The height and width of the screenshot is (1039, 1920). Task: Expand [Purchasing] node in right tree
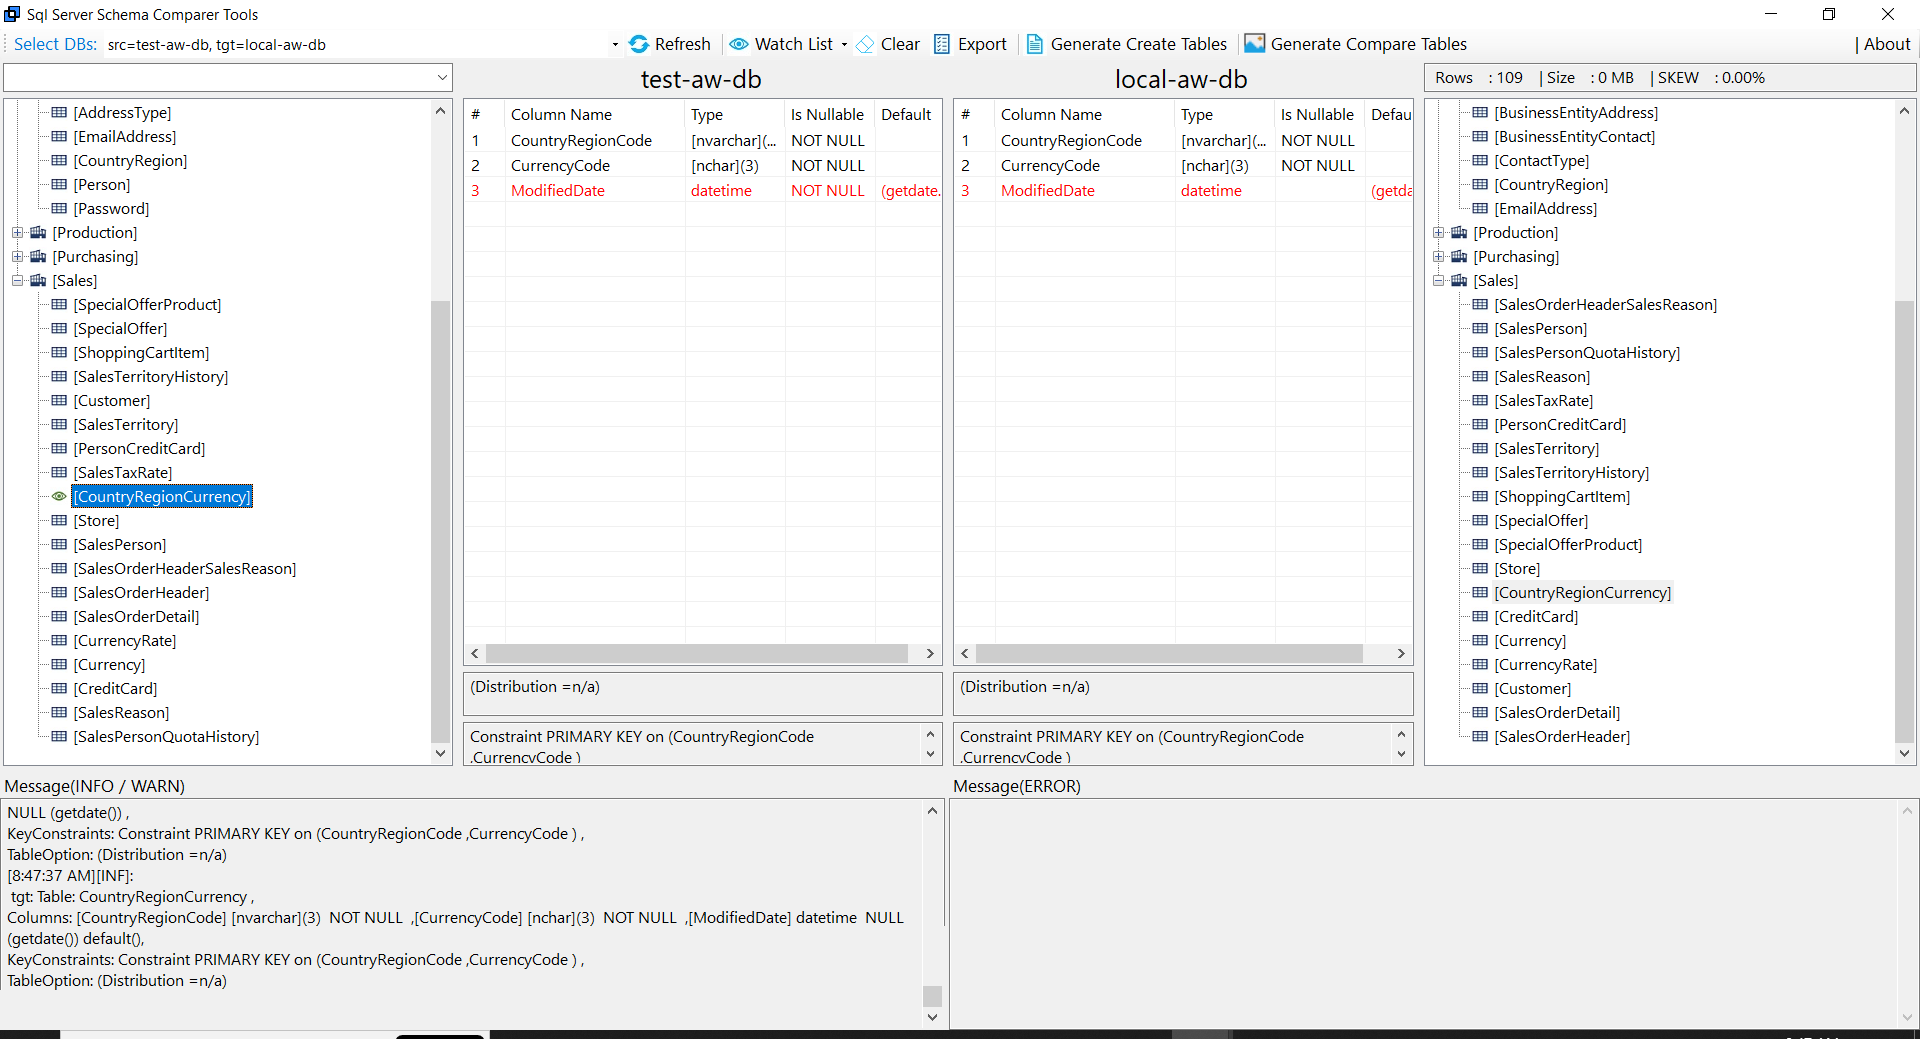[1438, 256]
